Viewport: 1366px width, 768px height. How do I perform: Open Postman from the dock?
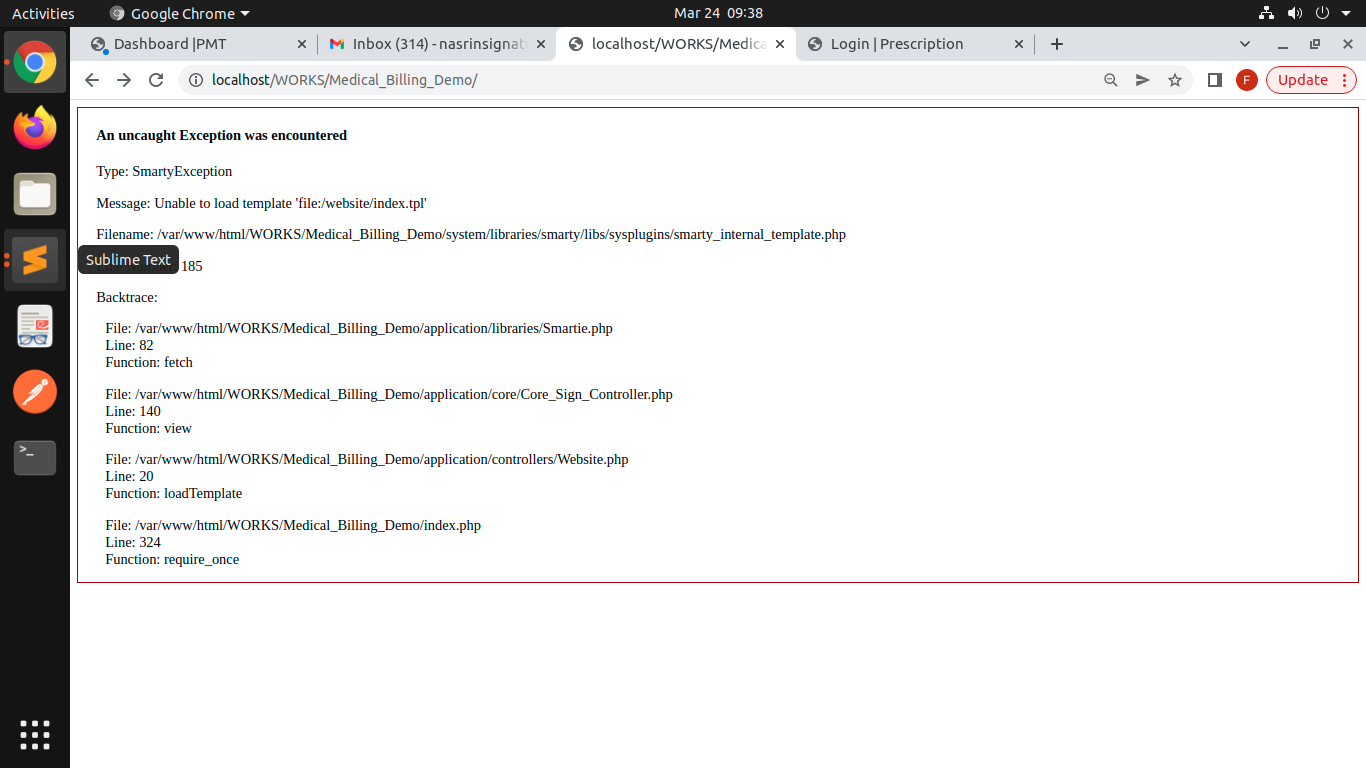pos(35,391)
